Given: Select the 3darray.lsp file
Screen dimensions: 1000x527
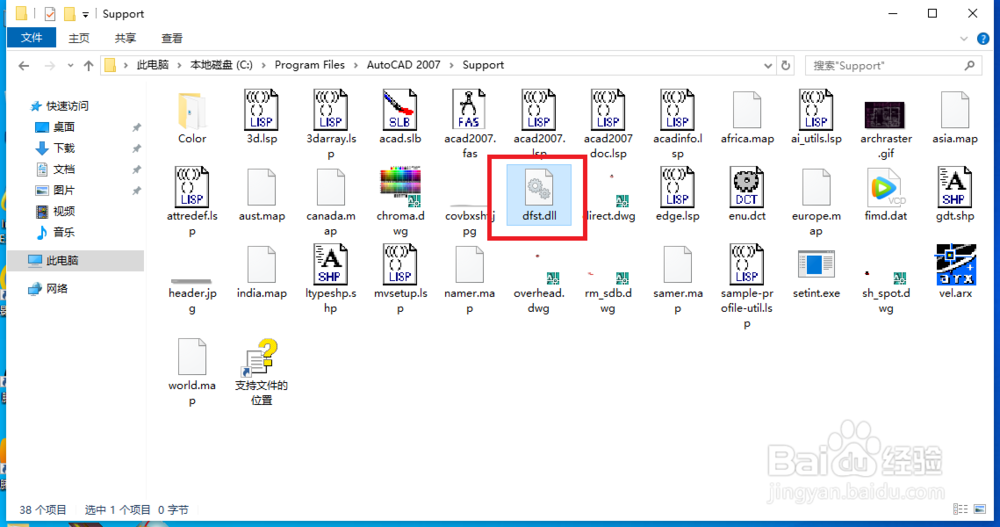Looking at the screenshot, I should [x=330, y=125].
